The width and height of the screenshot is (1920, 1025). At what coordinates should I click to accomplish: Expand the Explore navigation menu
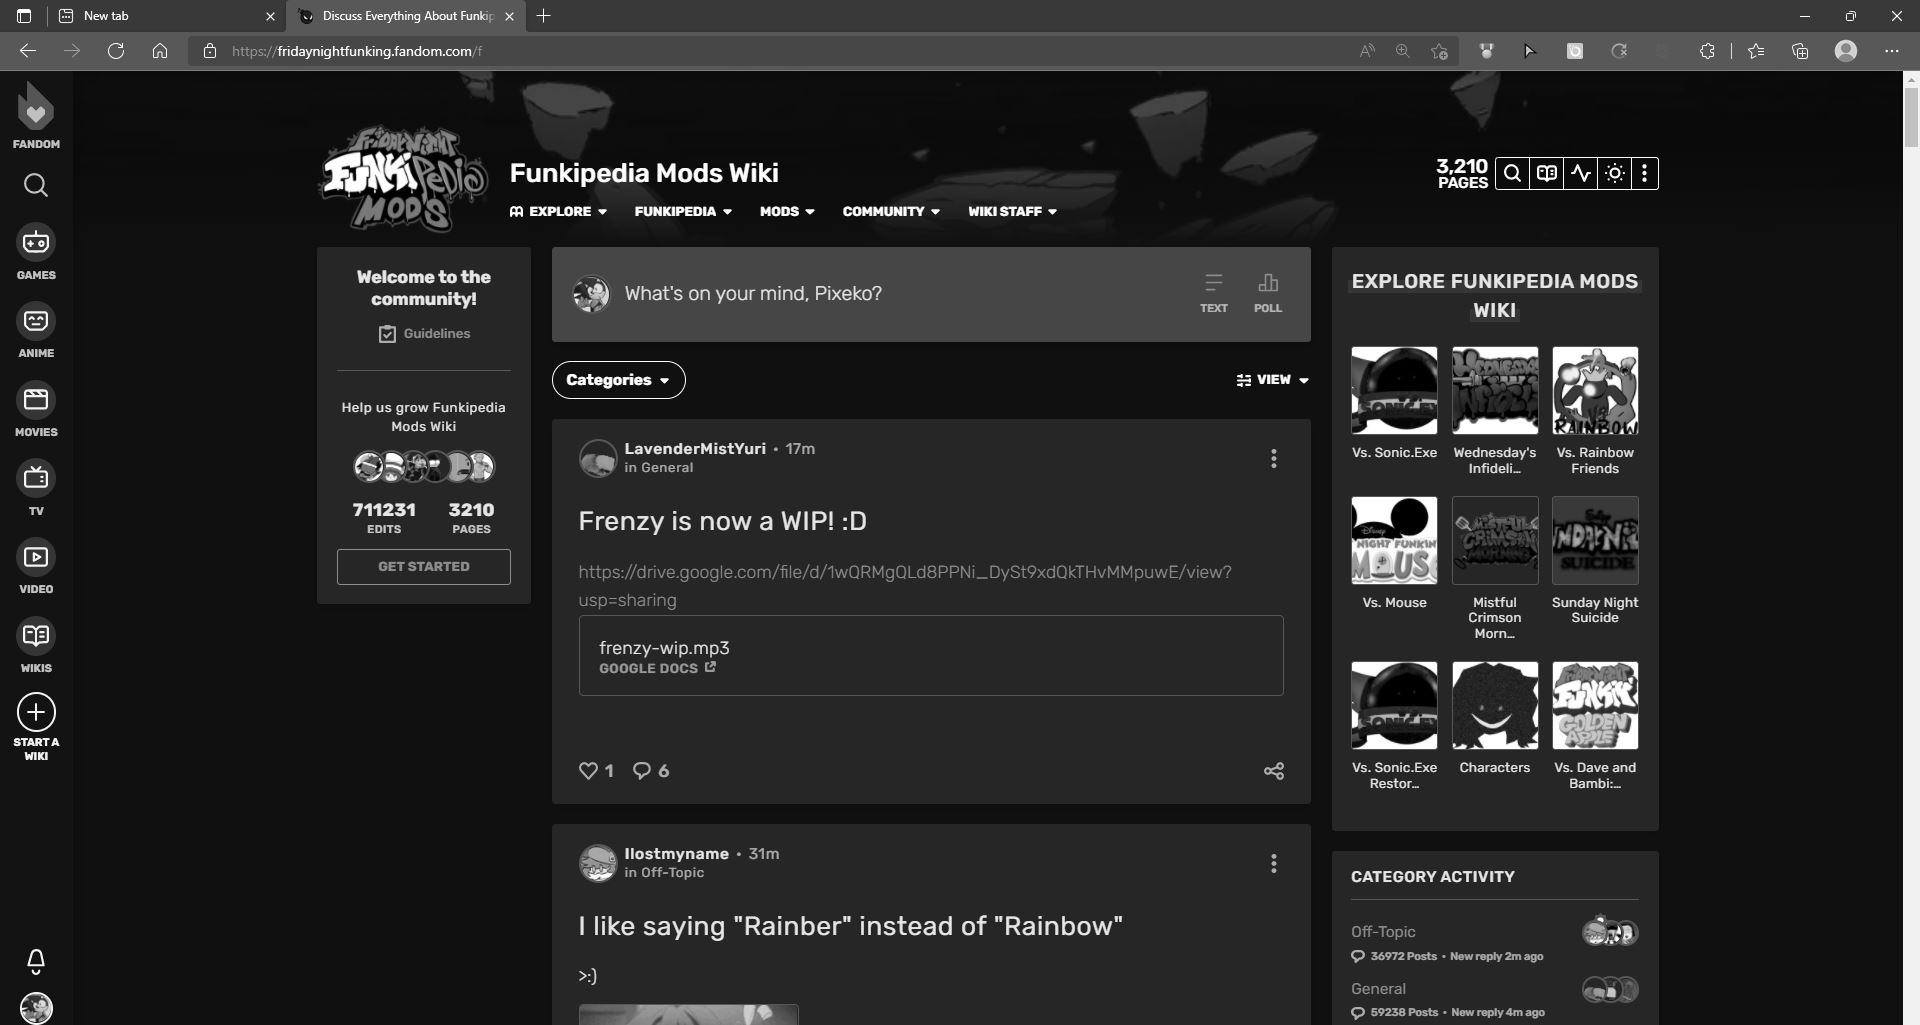tap(558, 211)
